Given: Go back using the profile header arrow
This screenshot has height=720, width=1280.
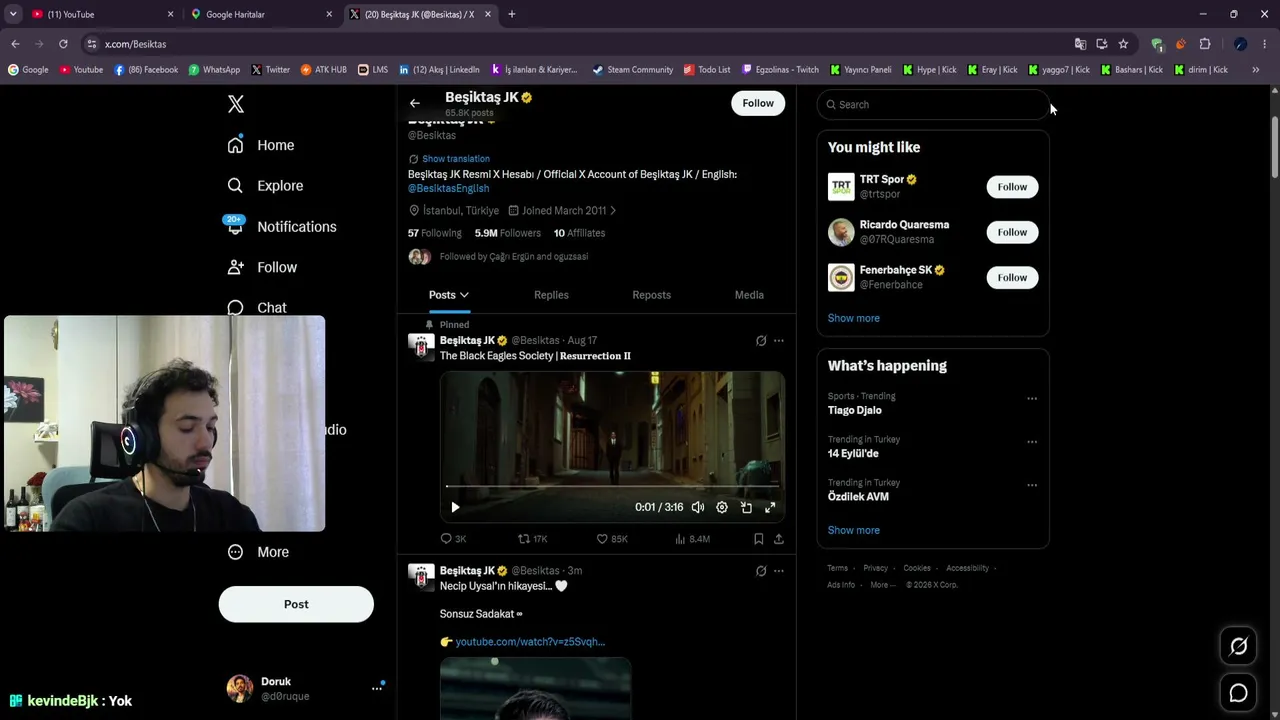Looking at the screenshot, I should pyautogui.click(x=414, y=103).
